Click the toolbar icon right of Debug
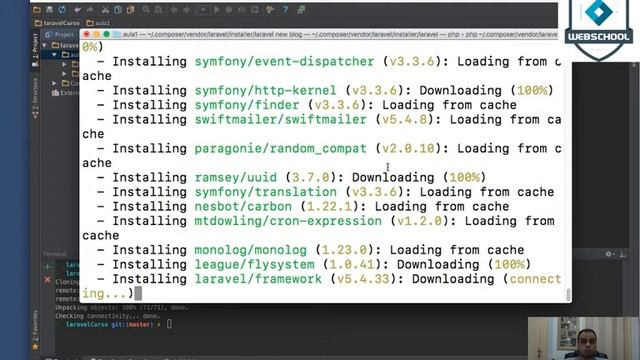 pyautogui.click(x=242, y=9)
